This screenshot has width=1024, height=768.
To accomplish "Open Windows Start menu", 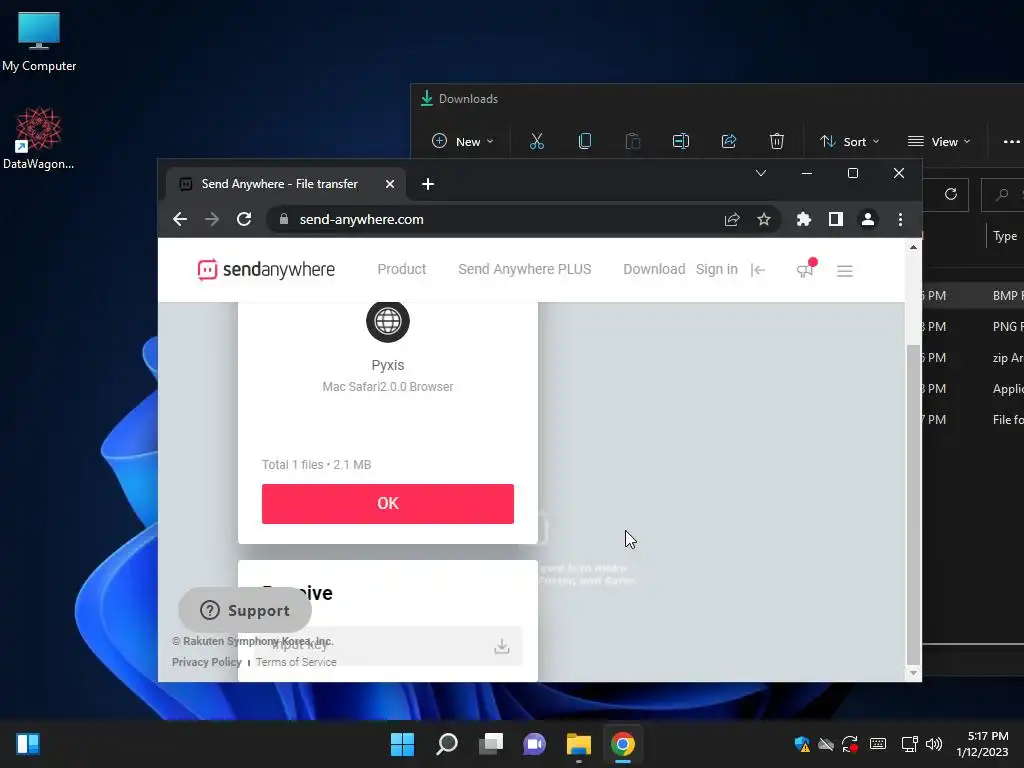I will click(x=402, y=744).
